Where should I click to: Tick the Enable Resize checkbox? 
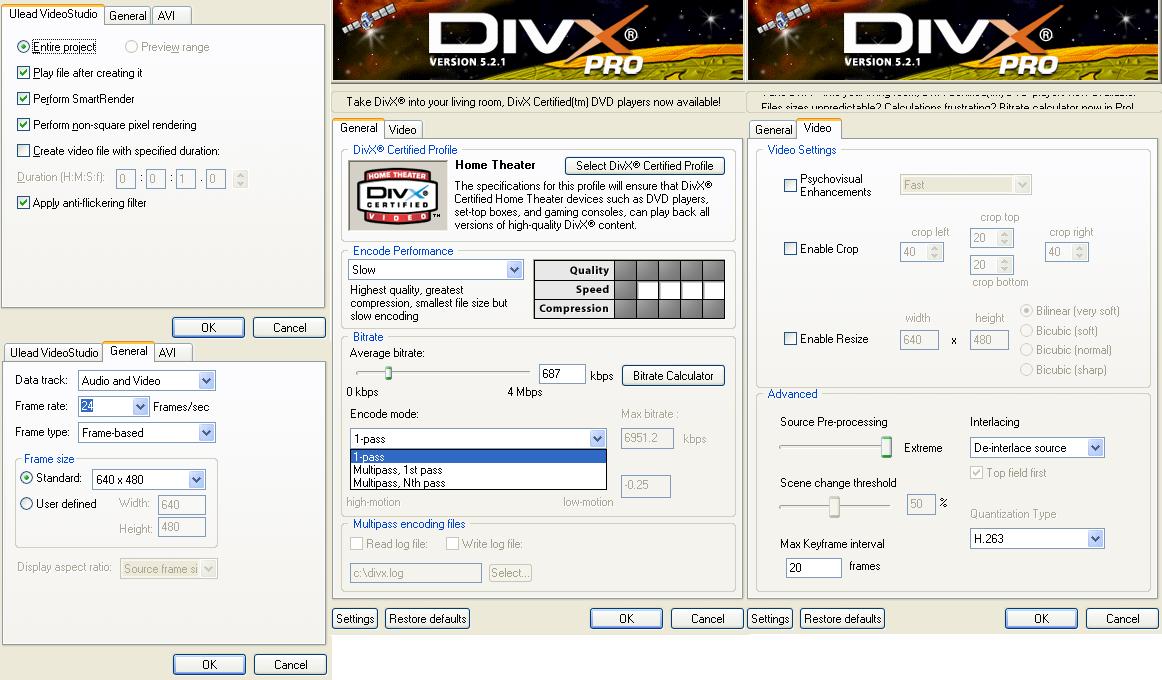790,339
